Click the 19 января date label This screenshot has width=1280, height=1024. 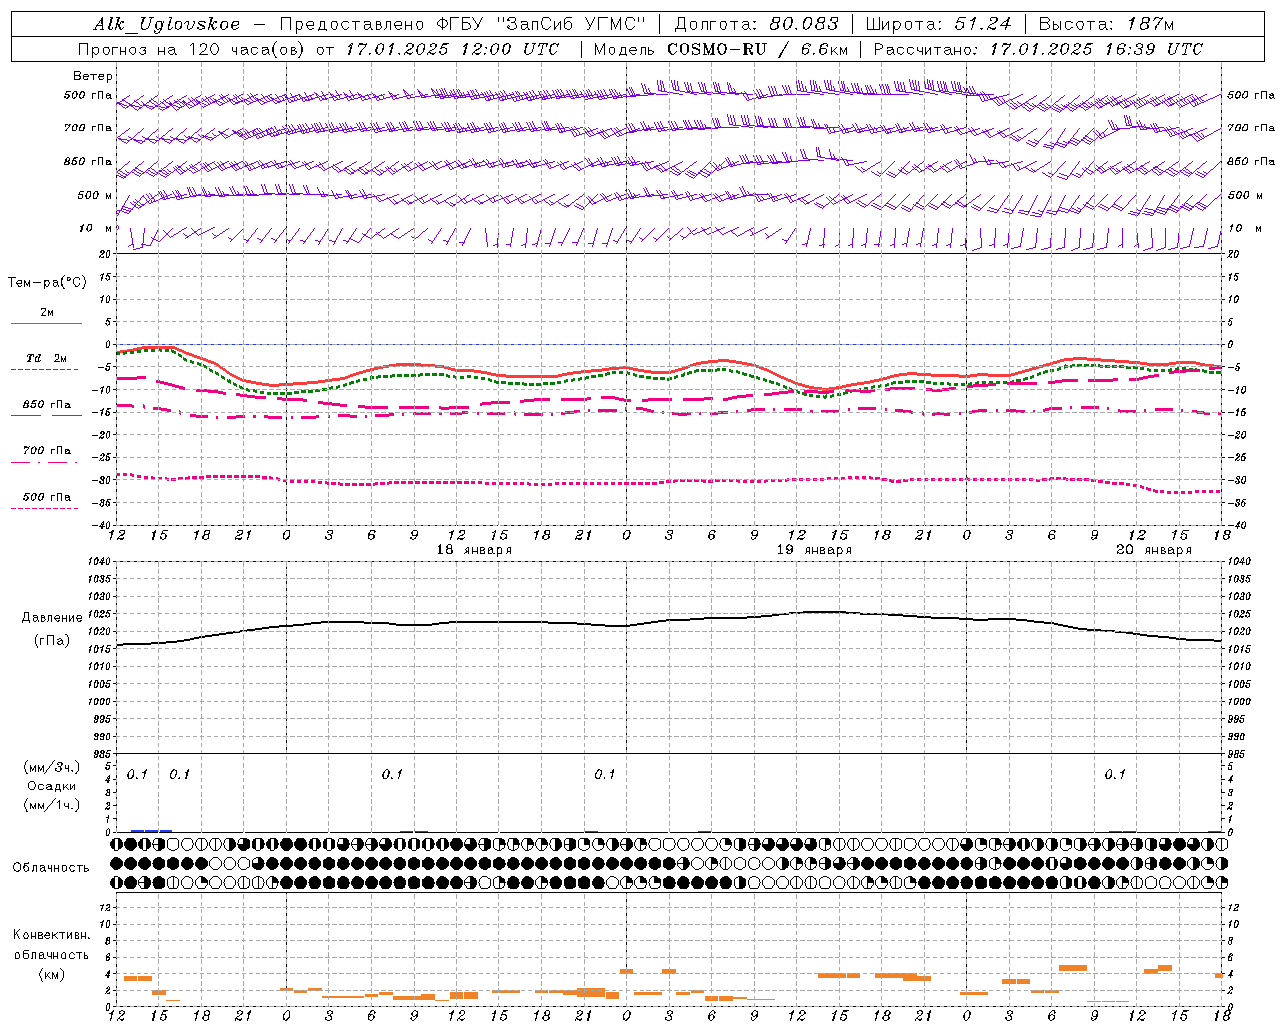[x=814, y=550]
